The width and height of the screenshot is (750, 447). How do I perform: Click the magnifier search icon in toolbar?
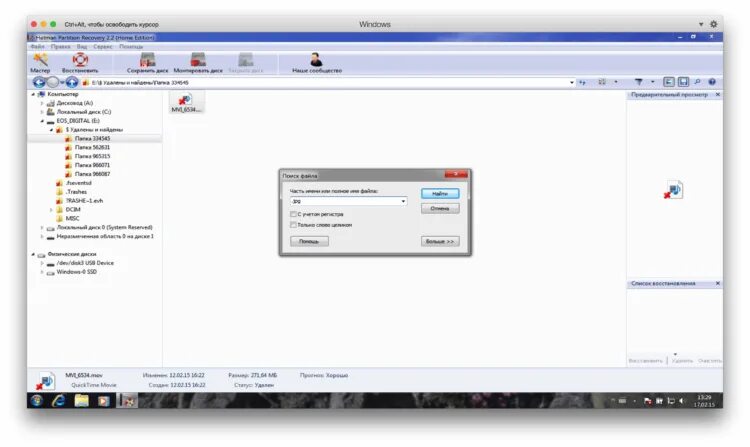(698, 82)
